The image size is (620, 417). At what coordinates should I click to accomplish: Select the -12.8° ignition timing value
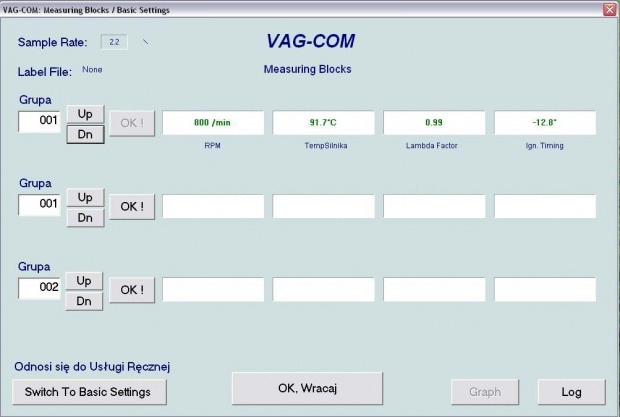click(x=545, y=123)
